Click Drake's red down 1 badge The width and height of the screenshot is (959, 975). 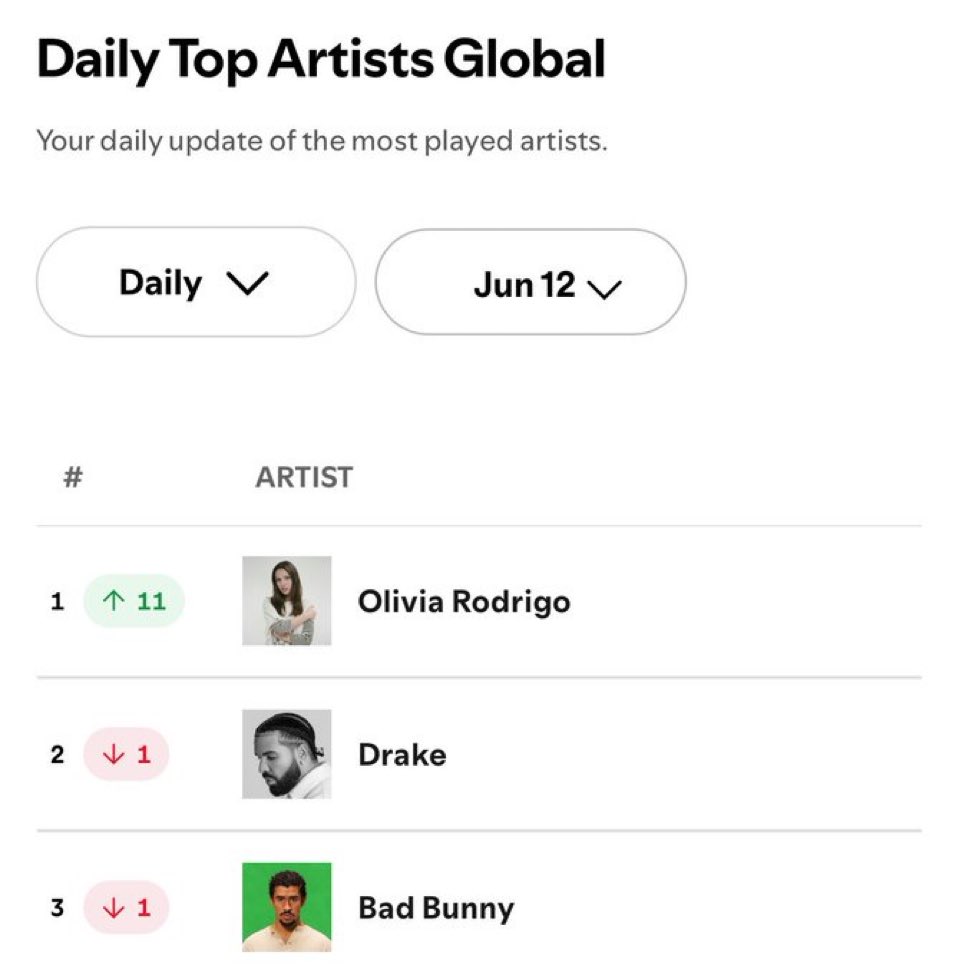pos(126,754)
